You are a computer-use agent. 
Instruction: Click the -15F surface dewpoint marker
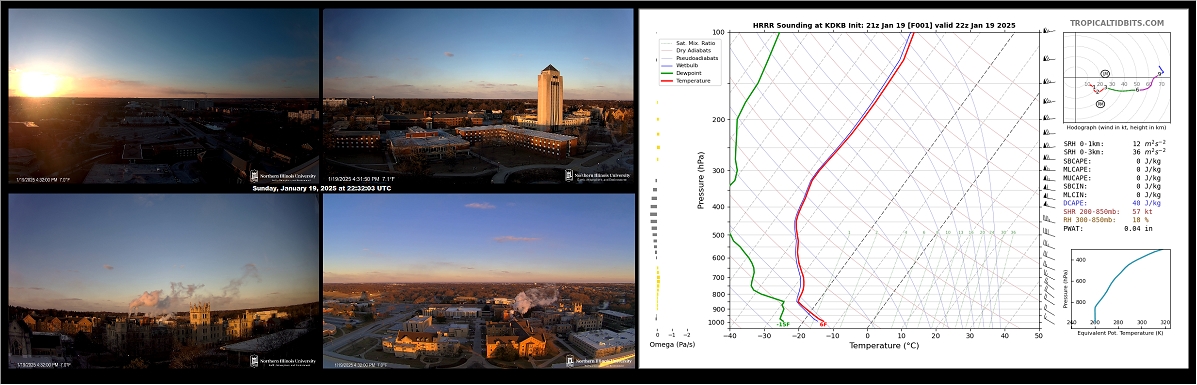[782, 325]
